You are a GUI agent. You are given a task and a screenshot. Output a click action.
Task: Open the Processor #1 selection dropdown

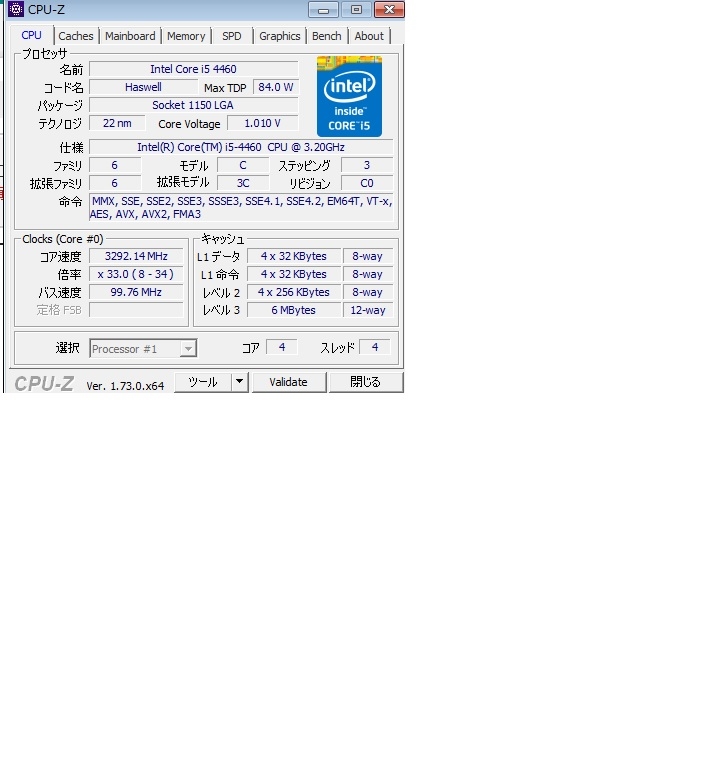coord(143,348)
